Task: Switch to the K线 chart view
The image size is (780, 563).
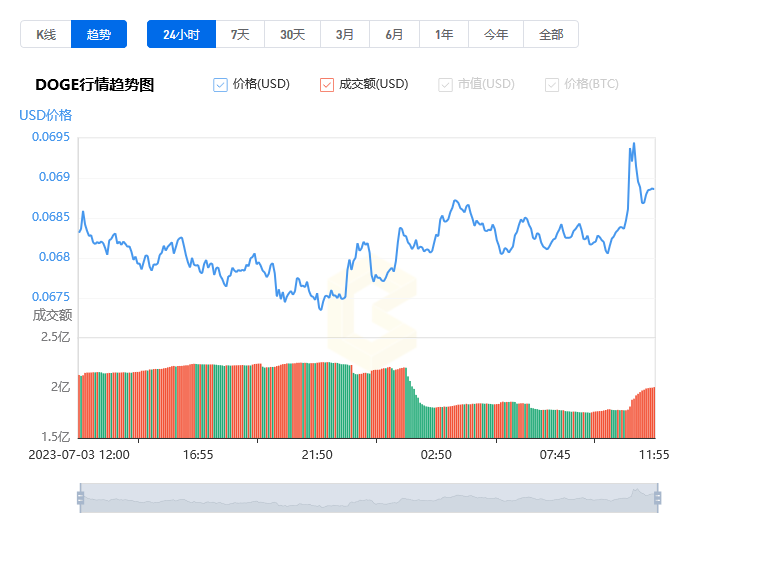Action: tap(46, 34)
